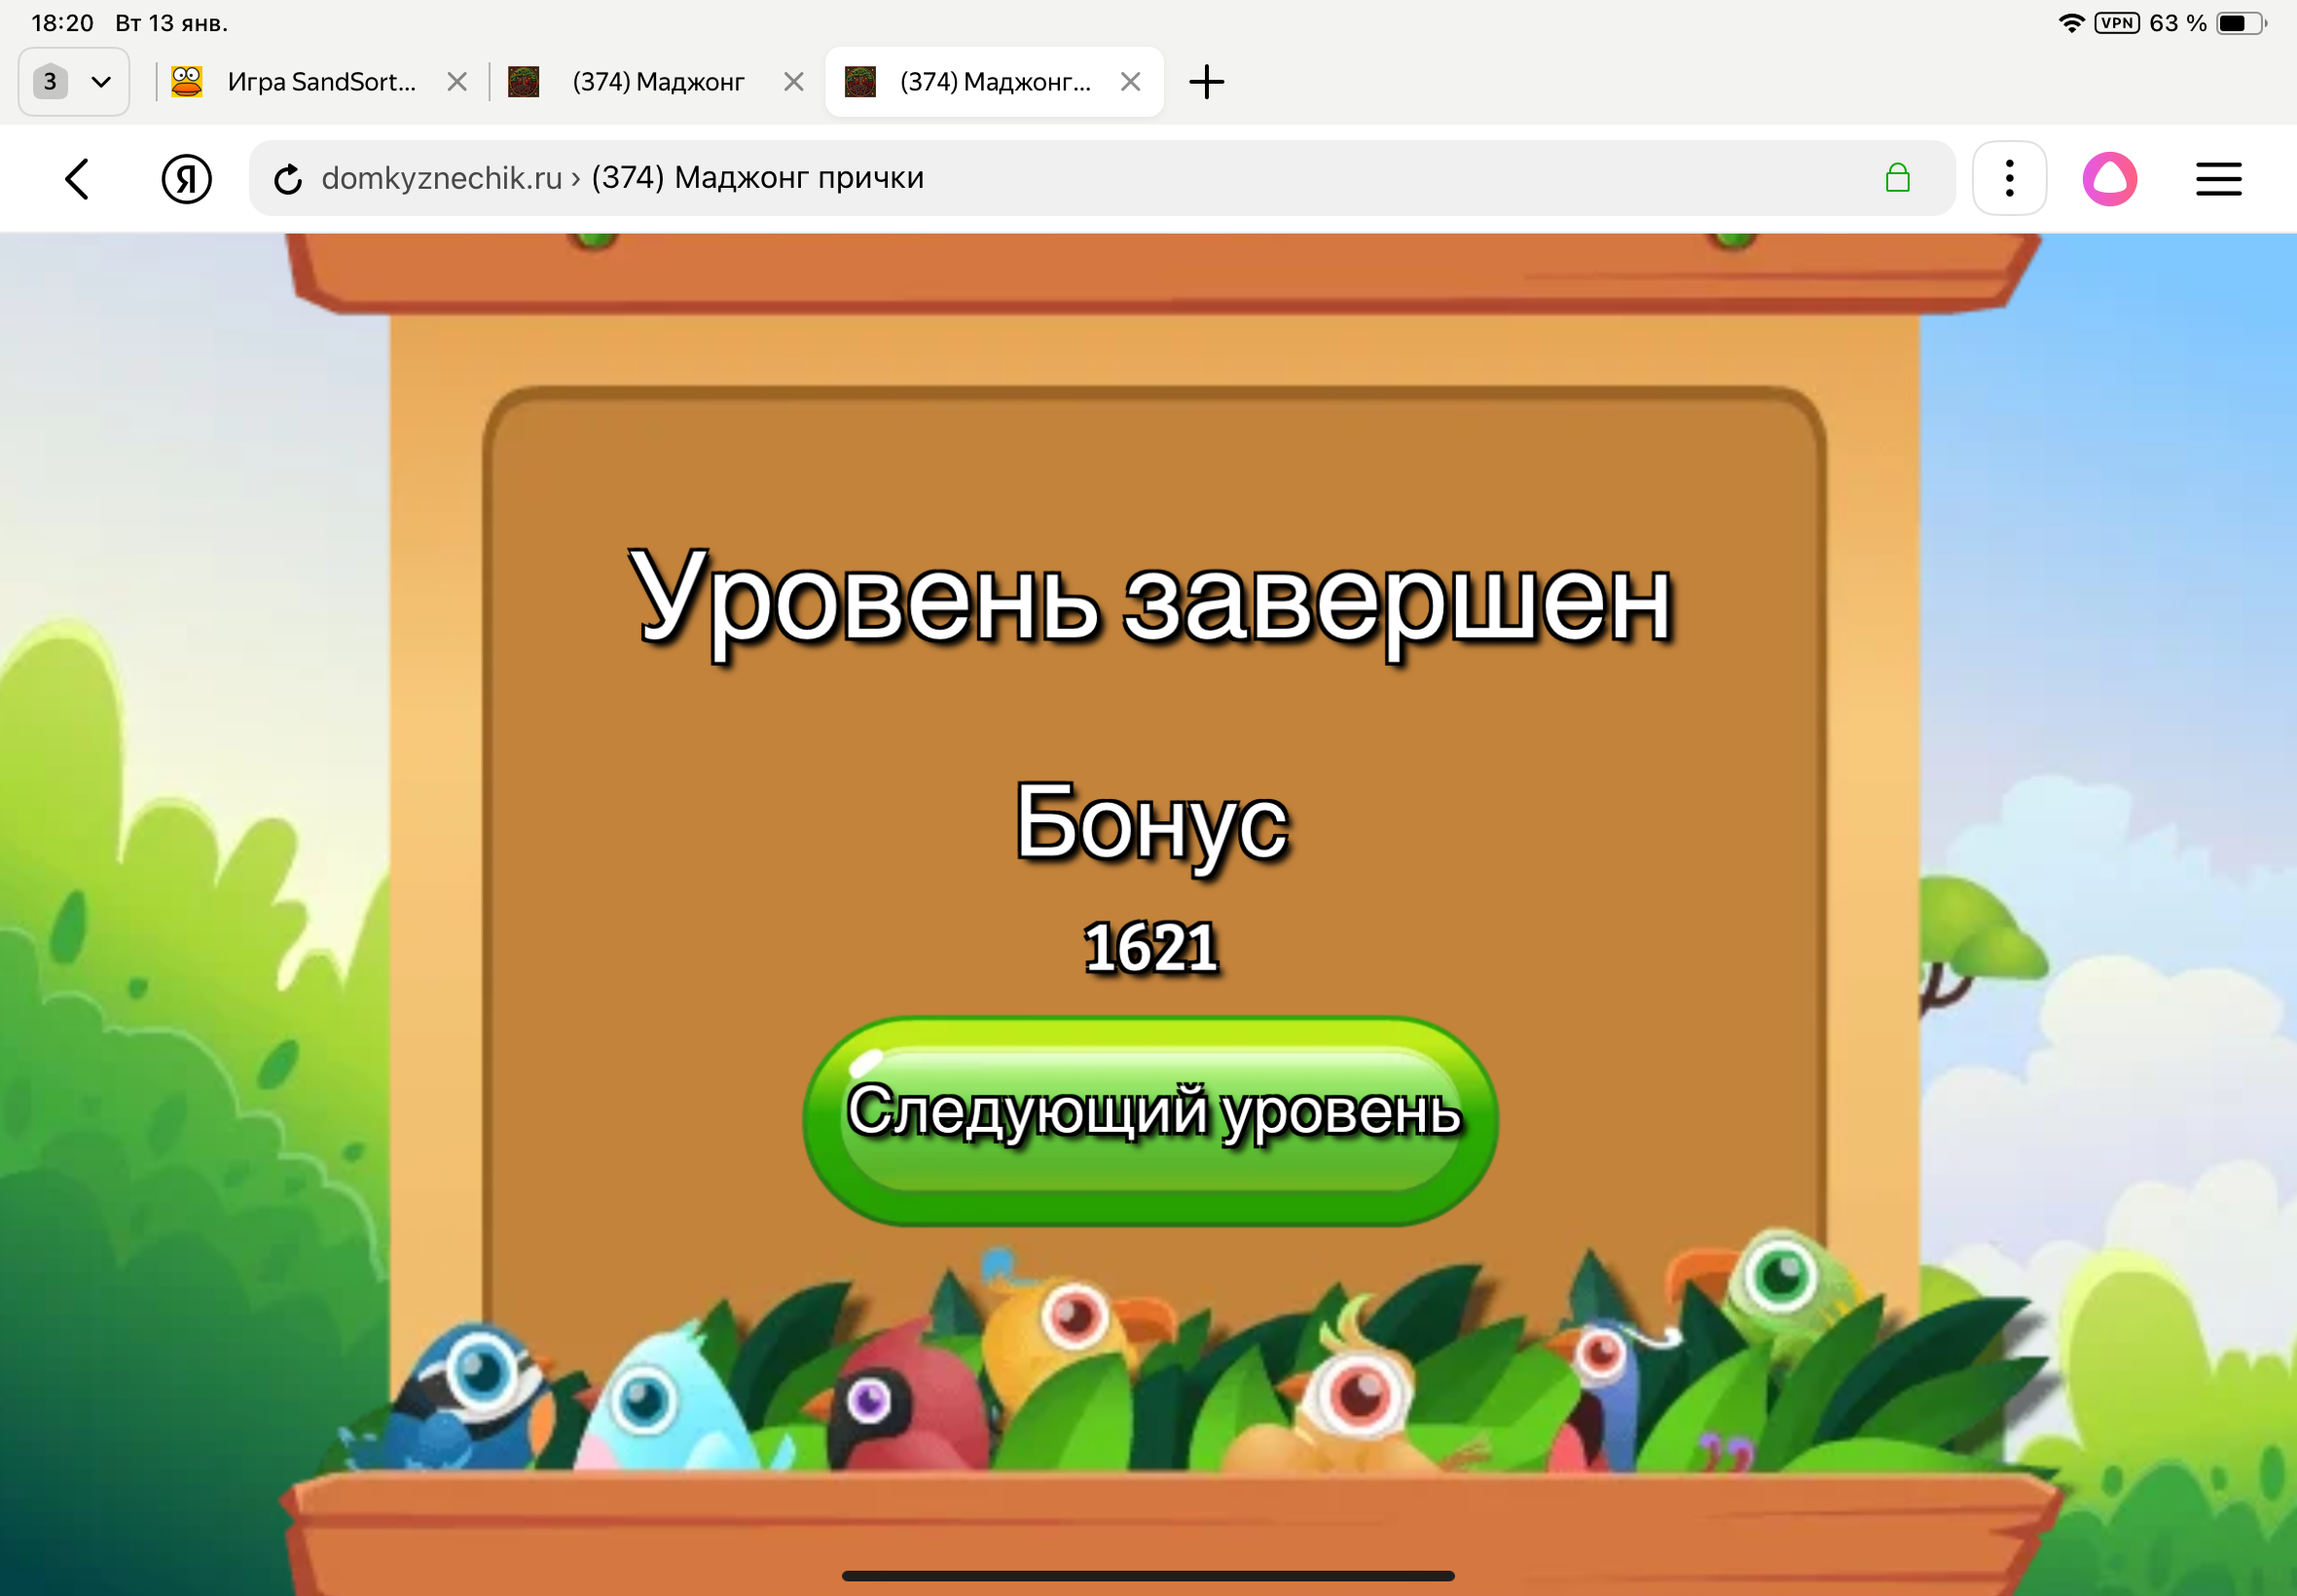Open domkyznechik.ru via breadcrumb link
The height and width of the screenshot is (1596, 2297).
tap(440, 178)
